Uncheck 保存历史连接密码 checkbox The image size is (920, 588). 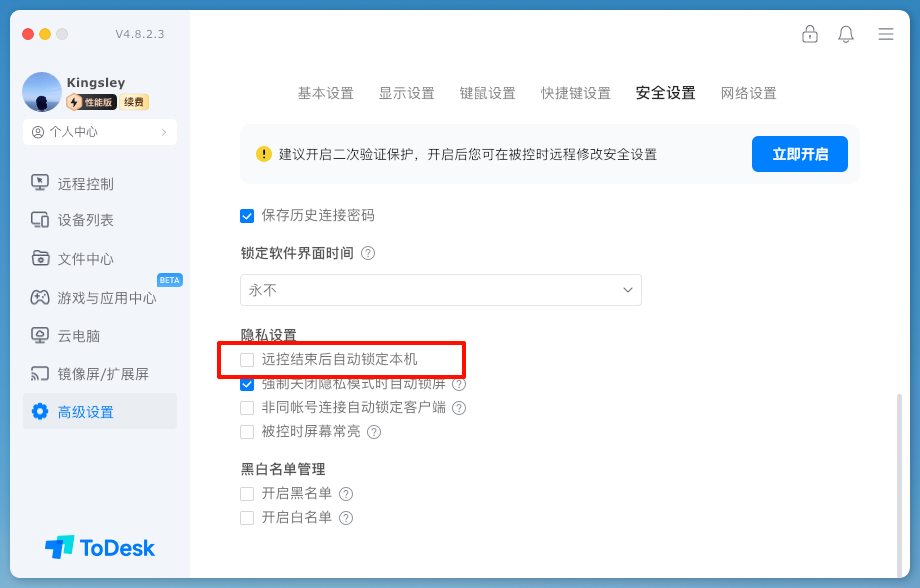(247, 215)
